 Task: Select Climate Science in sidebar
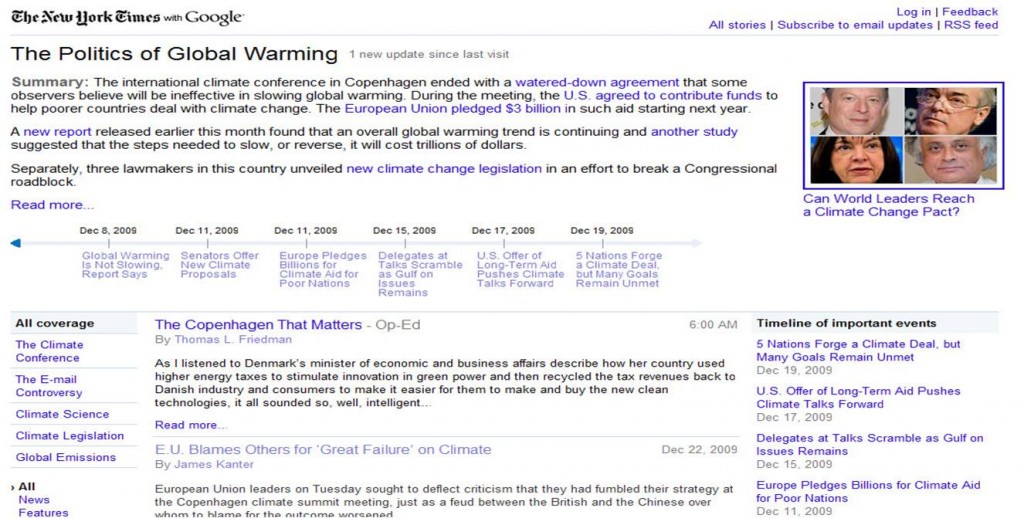(63, 414)
